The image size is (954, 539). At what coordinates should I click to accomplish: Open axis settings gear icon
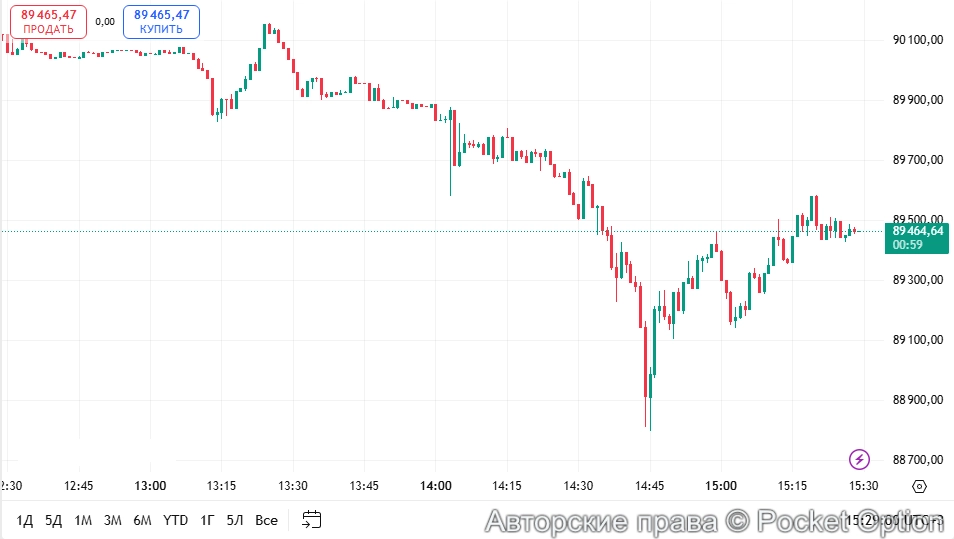coord(920,486)
